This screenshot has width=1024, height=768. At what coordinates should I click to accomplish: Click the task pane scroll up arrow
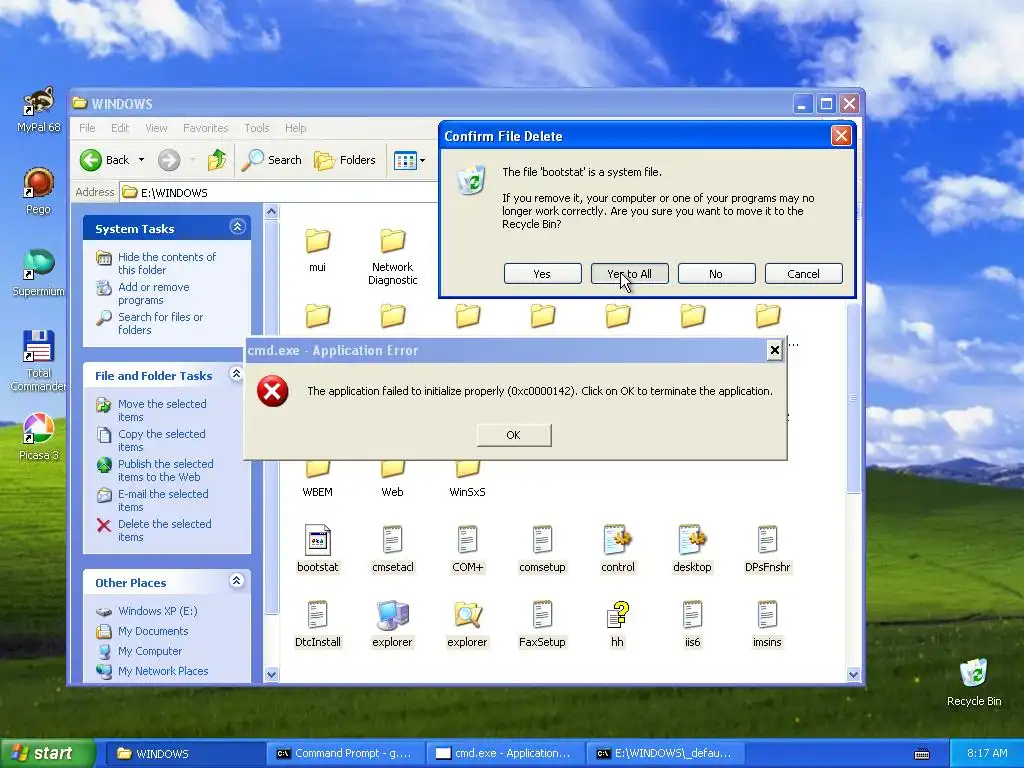[272, 212]
